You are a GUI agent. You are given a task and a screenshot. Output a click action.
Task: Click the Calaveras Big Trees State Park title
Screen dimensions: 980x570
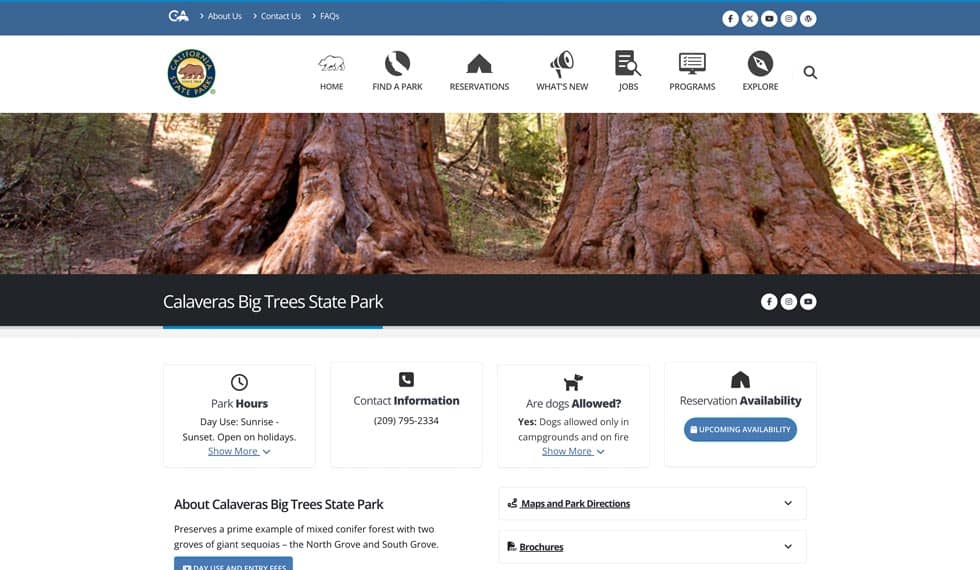click(273, 302)
